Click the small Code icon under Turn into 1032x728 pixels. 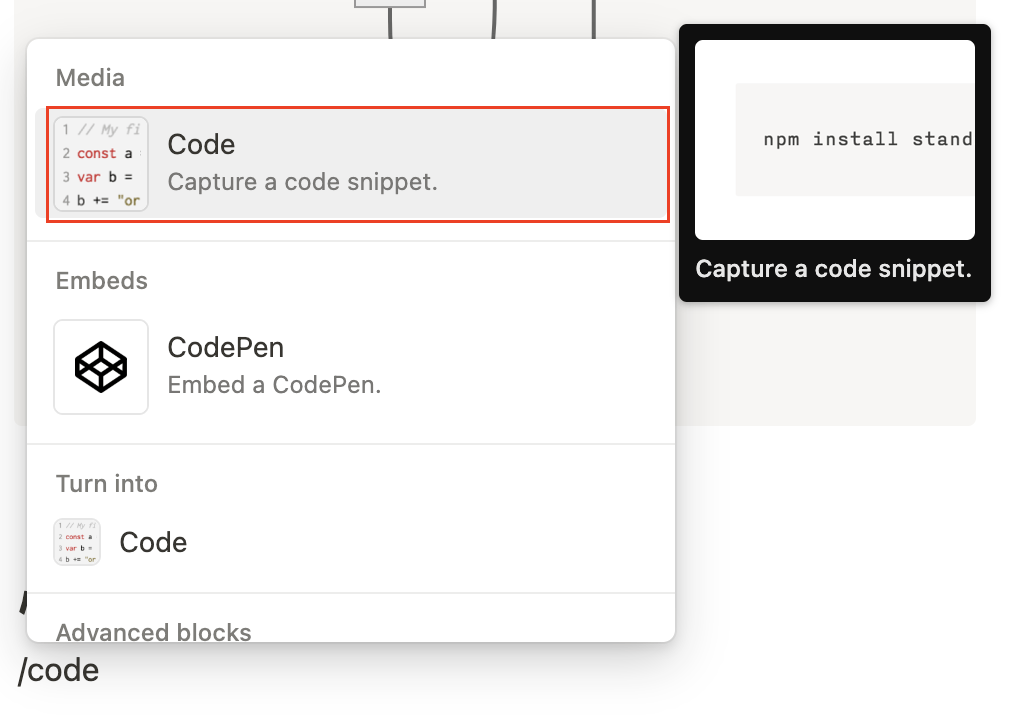pyautogui.click(x=77, y=542)
